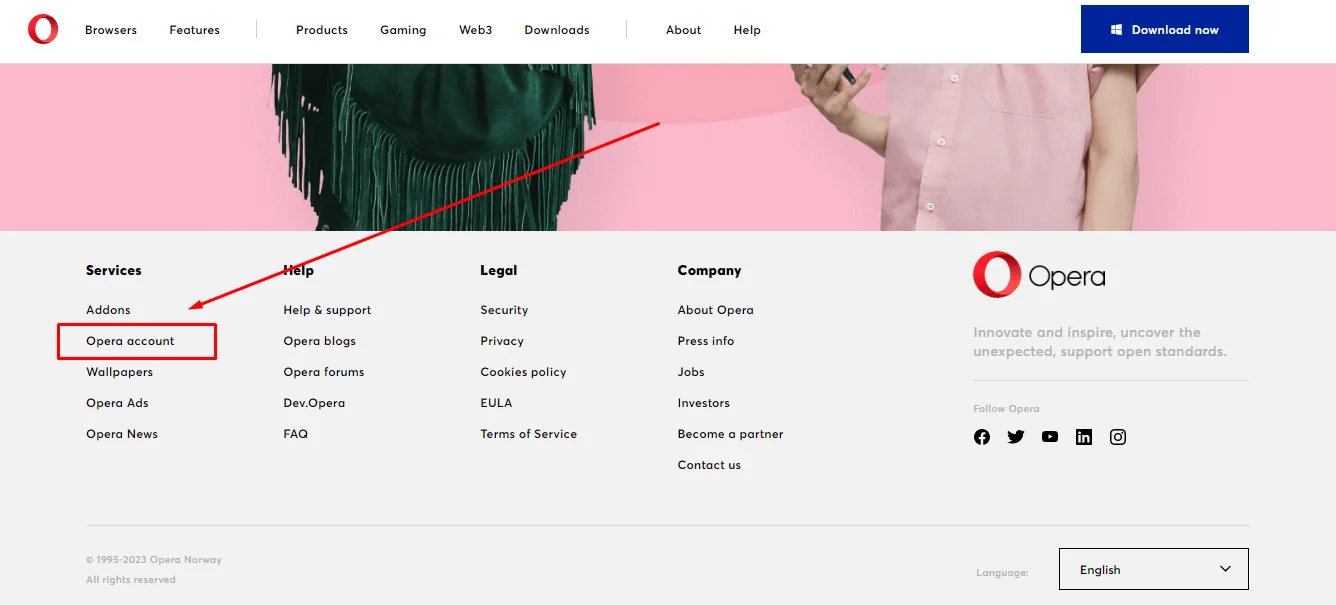The image size is (1336, 605).
Task: Click the Opera logo in the top navigation
Action: 42,29
